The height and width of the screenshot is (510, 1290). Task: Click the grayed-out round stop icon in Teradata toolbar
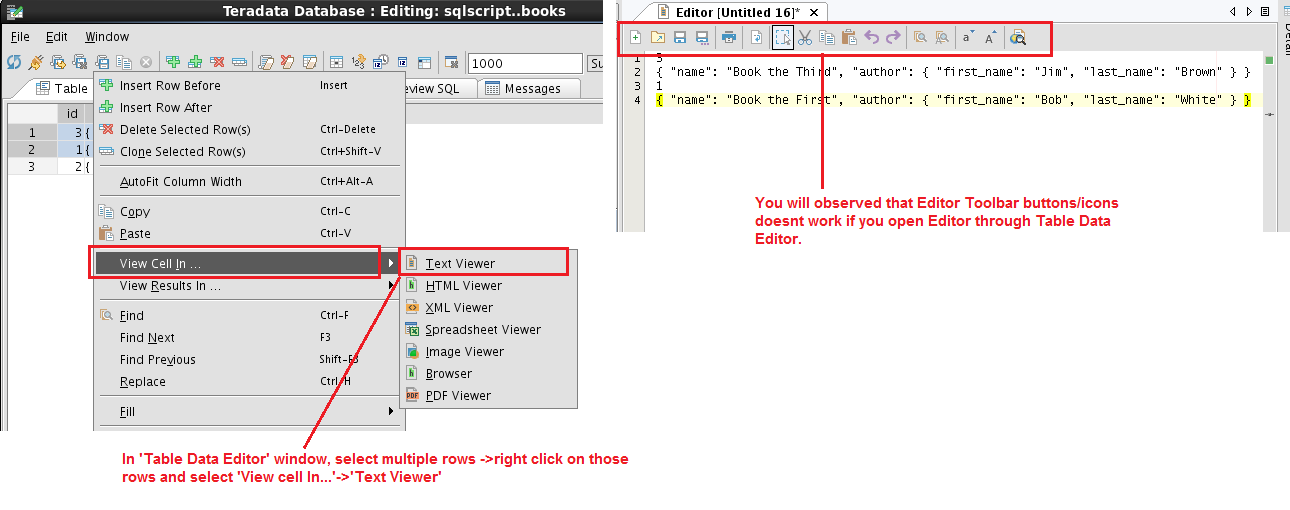[x=146, y=62]
